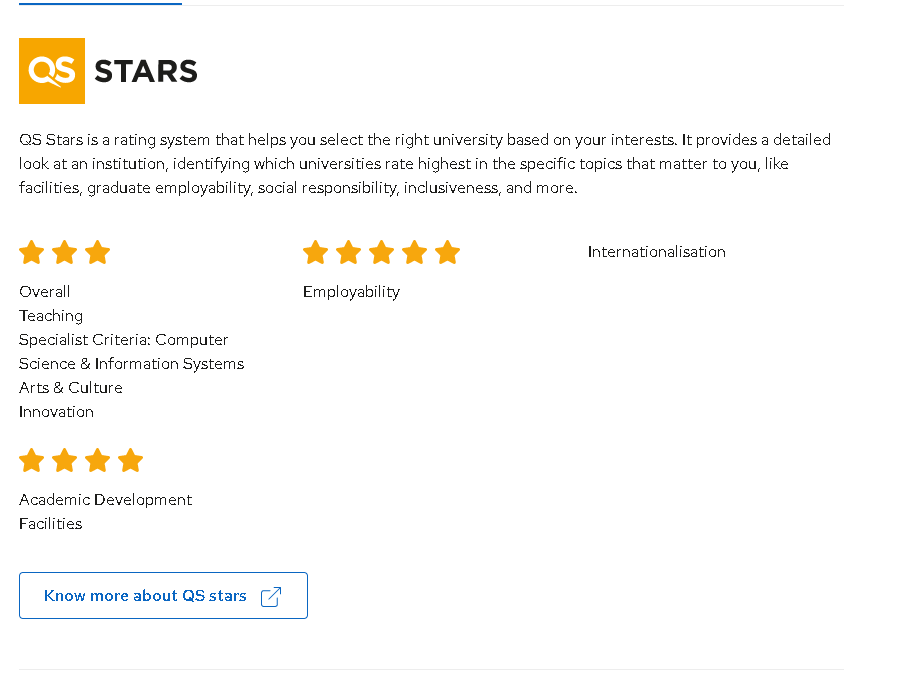Click the external link icon inside the button
906x675 pixels.
click(270, 595)
